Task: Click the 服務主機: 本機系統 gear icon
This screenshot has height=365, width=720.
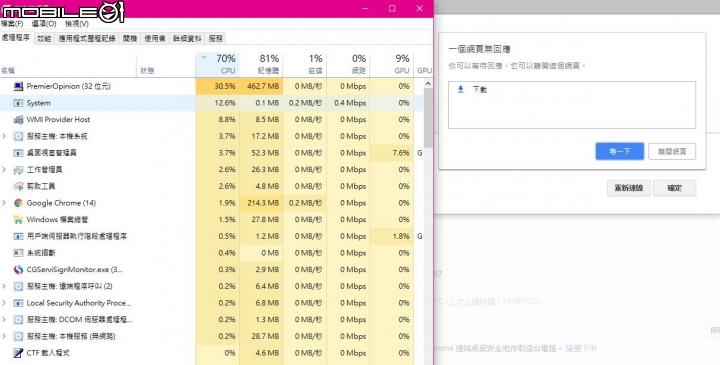Action: (x=18, y=136)
